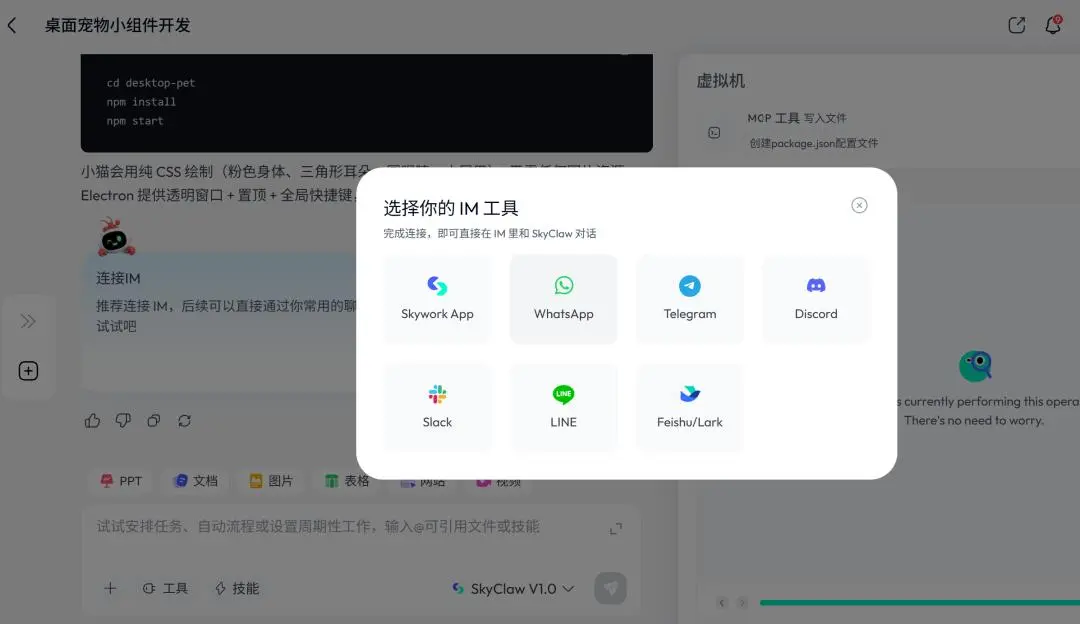Viewport: 1080px width, 624px height.
Task: Regenerate the response with the refresh icon
Action: click(185, 420)
